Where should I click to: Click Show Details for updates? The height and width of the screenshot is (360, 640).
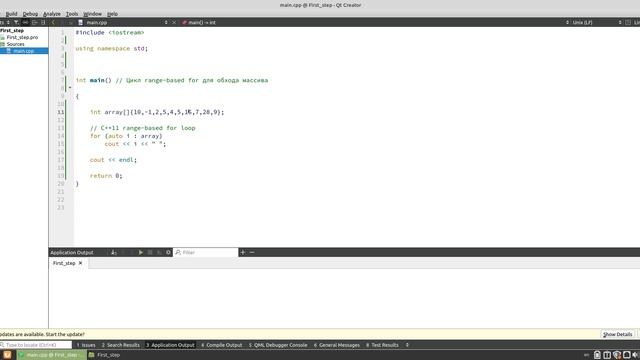pos(618,334)
